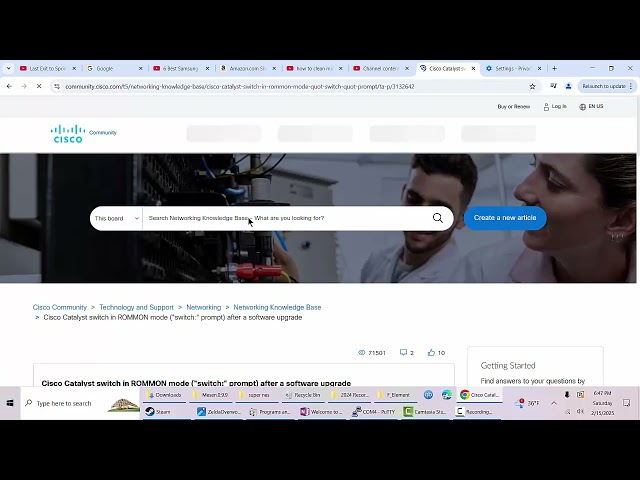Open Camtasia Studio taskbar item
Screen dimensions: 640x480
pos(425,411)
